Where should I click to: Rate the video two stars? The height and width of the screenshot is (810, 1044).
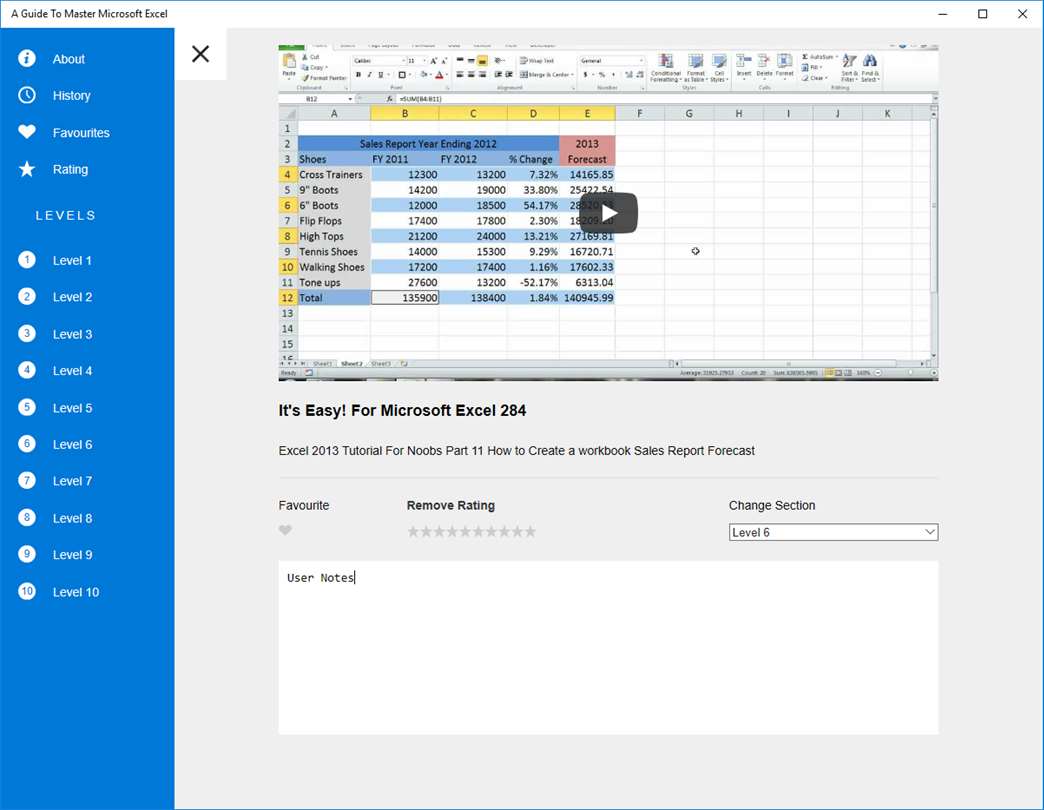[426, 531]
